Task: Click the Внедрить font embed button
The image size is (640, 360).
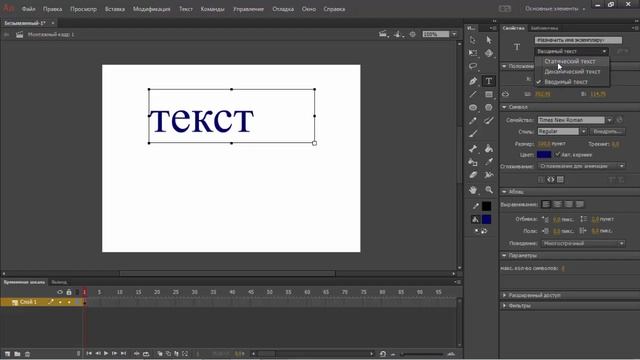Action: 607,131
